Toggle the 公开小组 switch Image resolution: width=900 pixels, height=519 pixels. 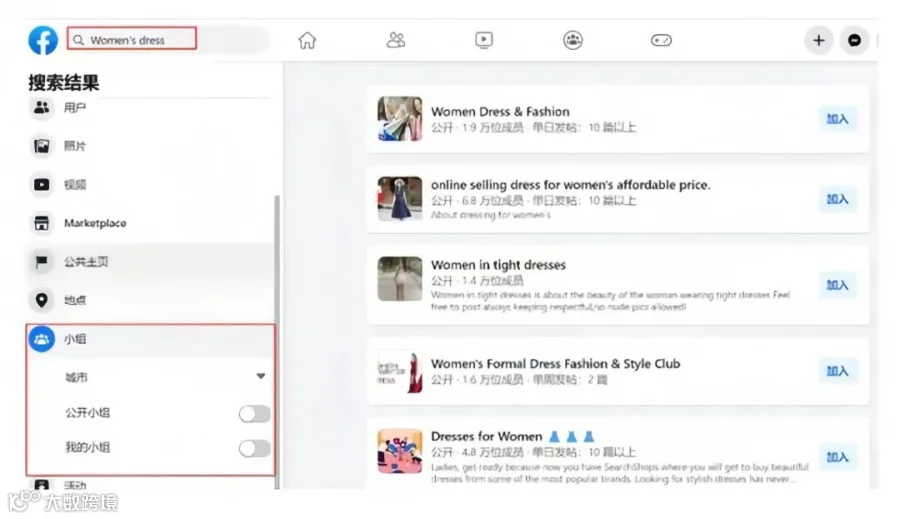(254, 413)
